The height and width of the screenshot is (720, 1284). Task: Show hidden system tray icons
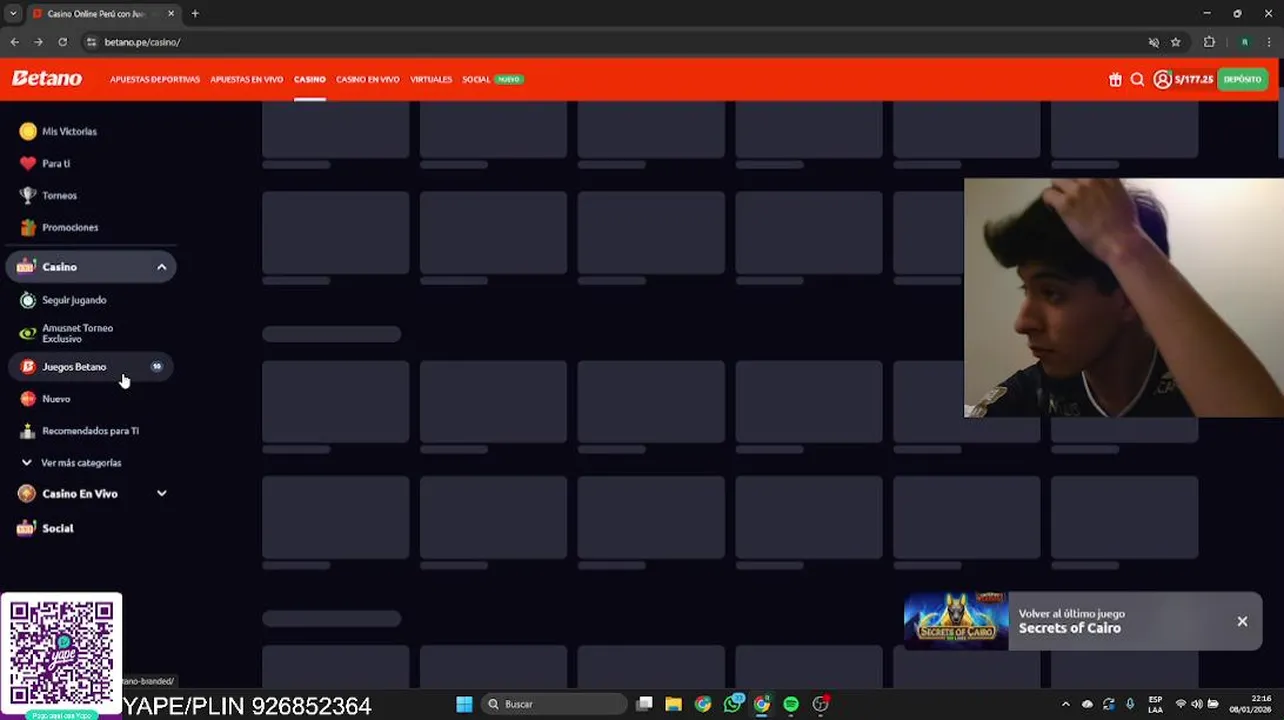[1065, 704]
